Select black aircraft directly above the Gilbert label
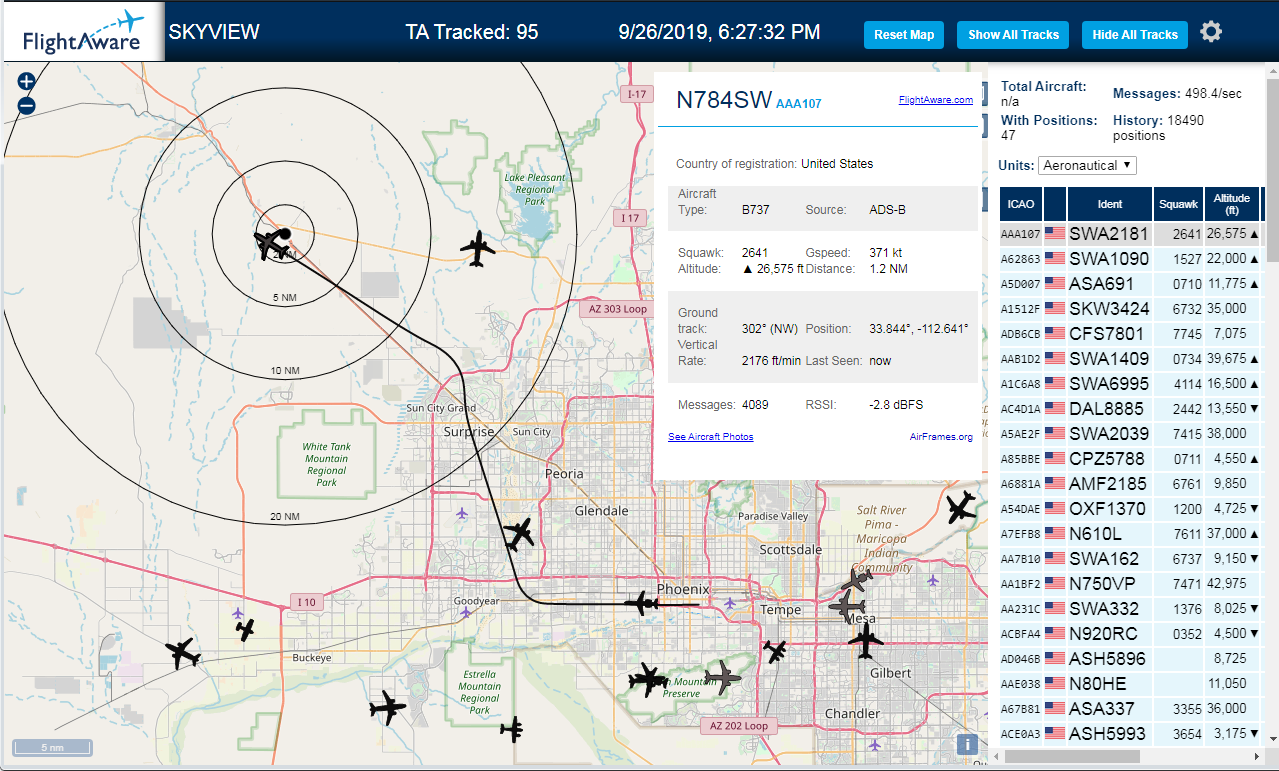The width and height of the screenshot is (1279, 771). 866,640
